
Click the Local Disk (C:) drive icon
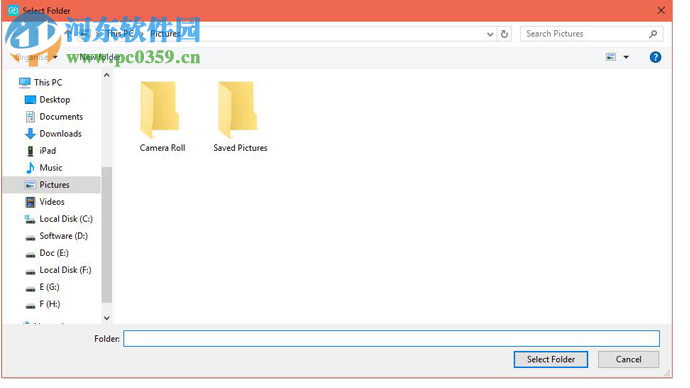coord(30,219)
